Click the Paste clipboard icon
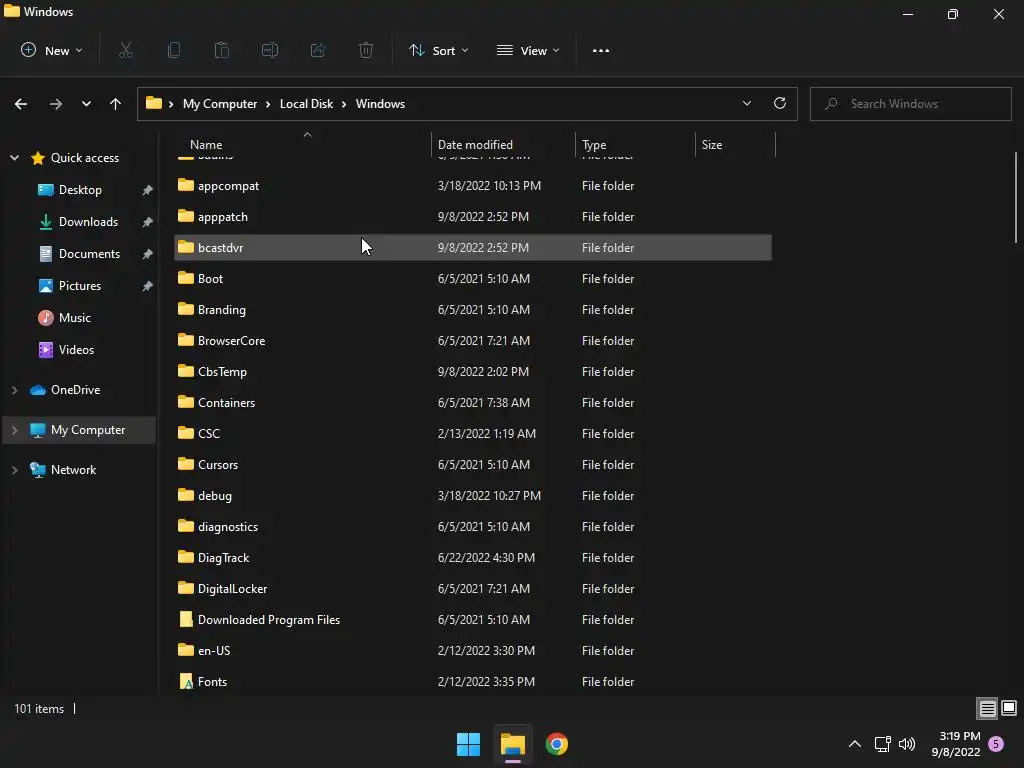The width and height of the screenshot is (1024, 768). 222,50
